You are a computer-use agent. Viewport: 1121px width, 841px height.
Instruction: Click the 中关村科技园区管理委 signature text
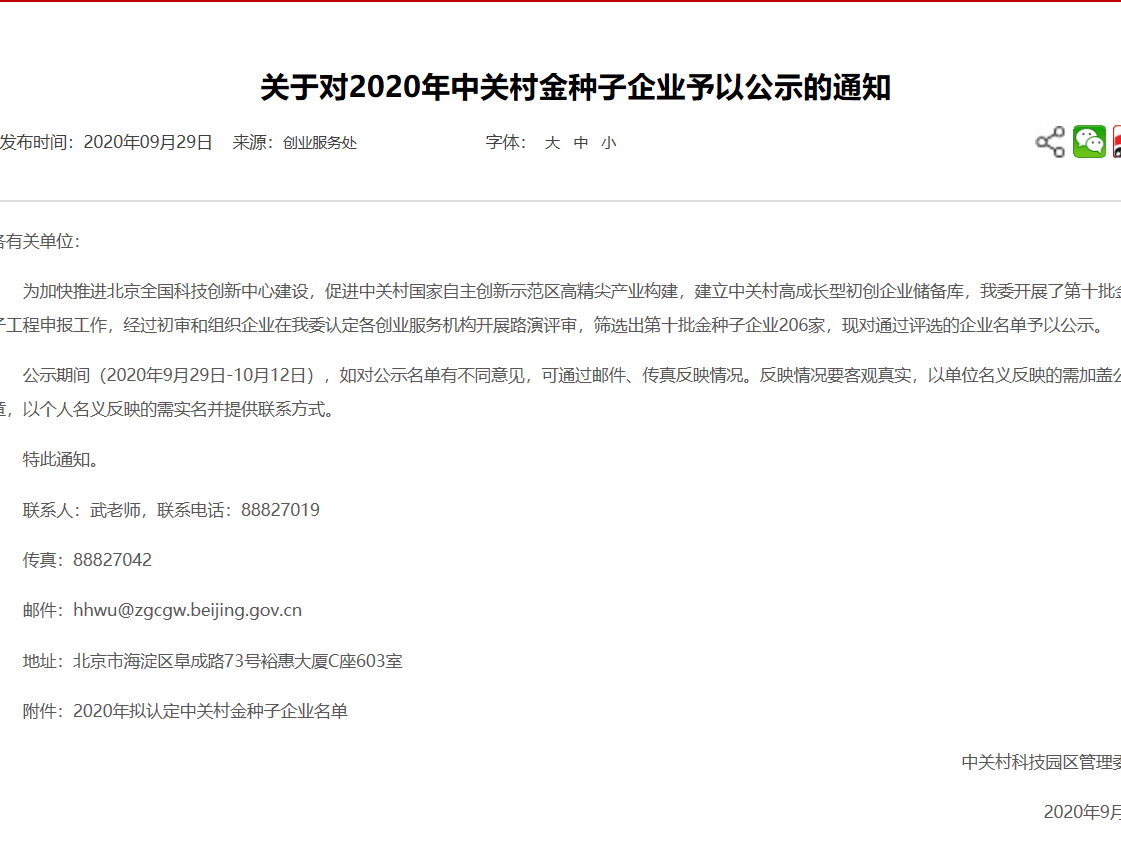[1040, 762]
